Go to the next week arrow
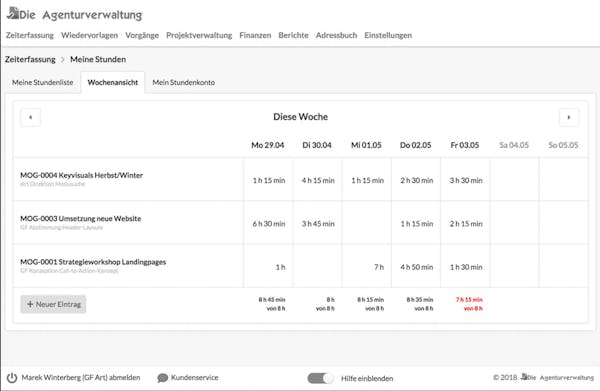Viewport: 600px width, 391px height. [569, 117]
